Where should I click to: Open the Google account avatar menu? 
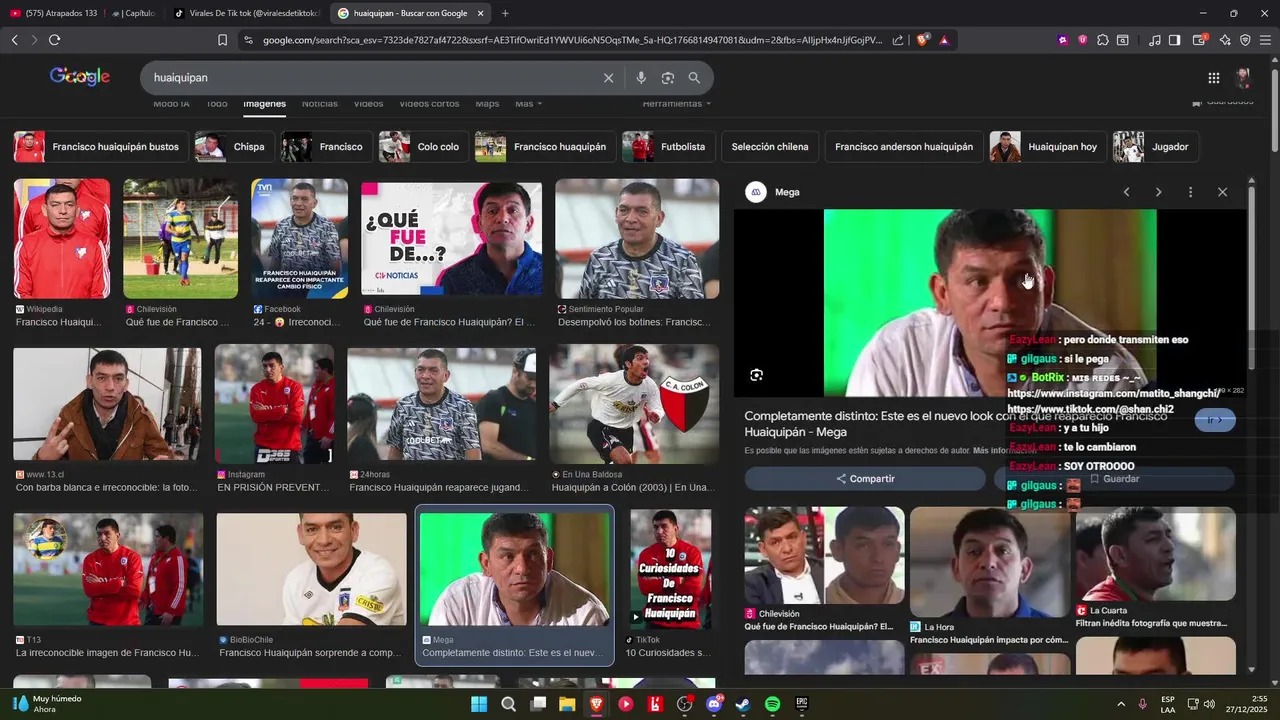(x=1243, y=78)
